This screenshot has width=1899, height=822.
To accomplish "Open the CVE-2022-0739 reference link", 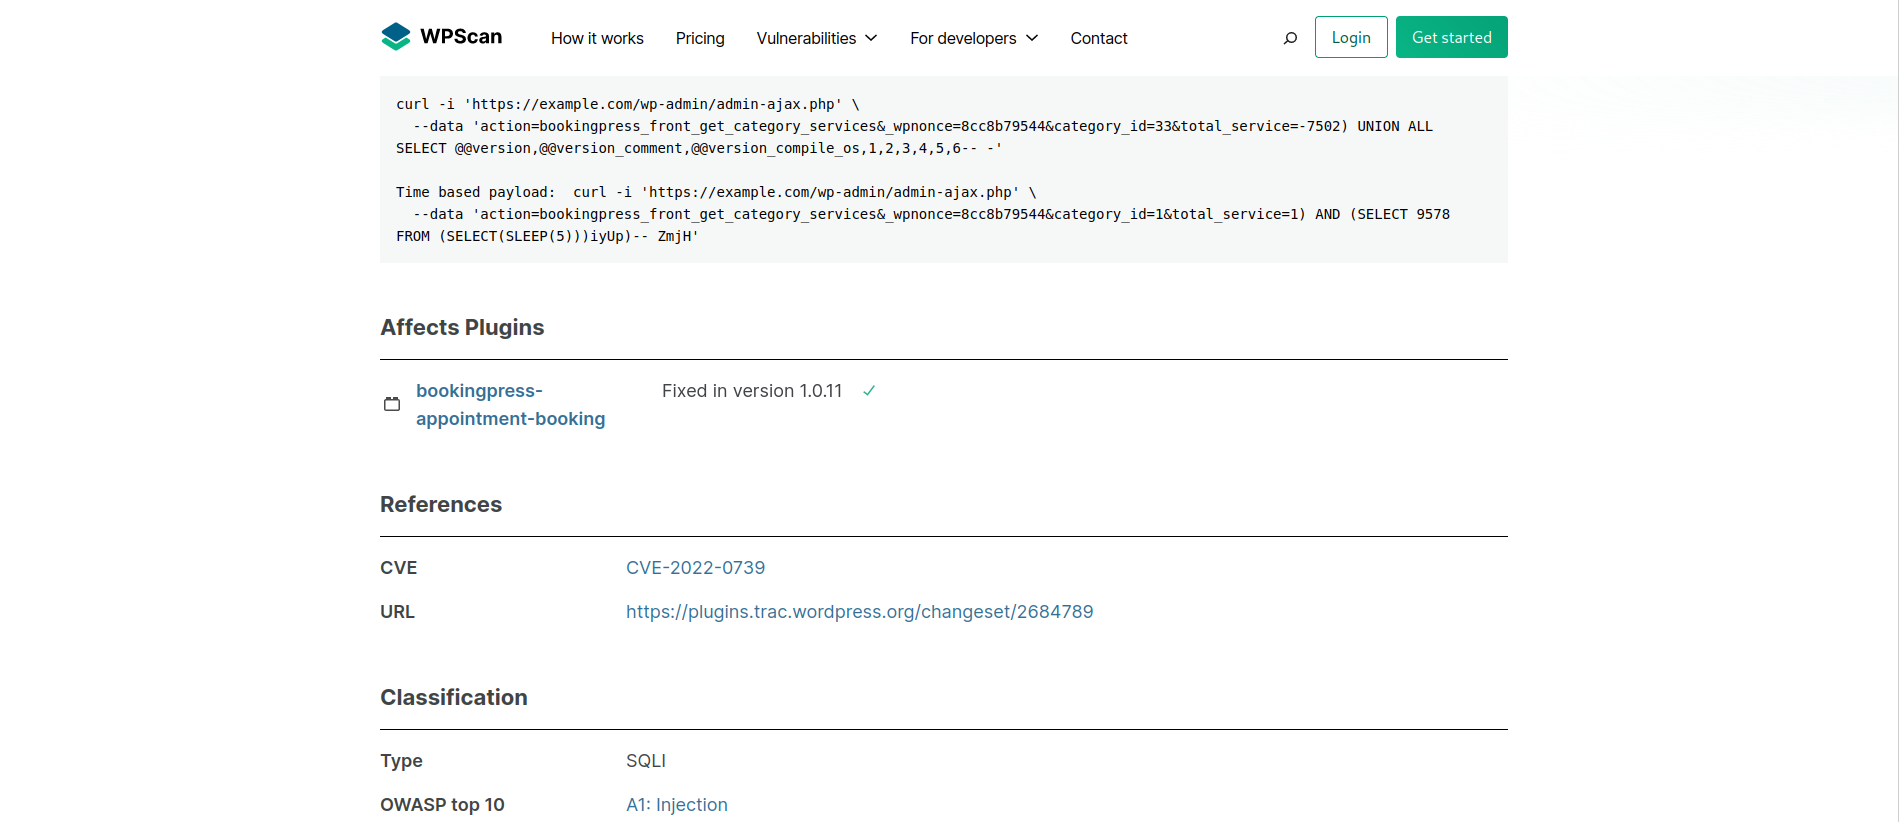I will (695, 568).
